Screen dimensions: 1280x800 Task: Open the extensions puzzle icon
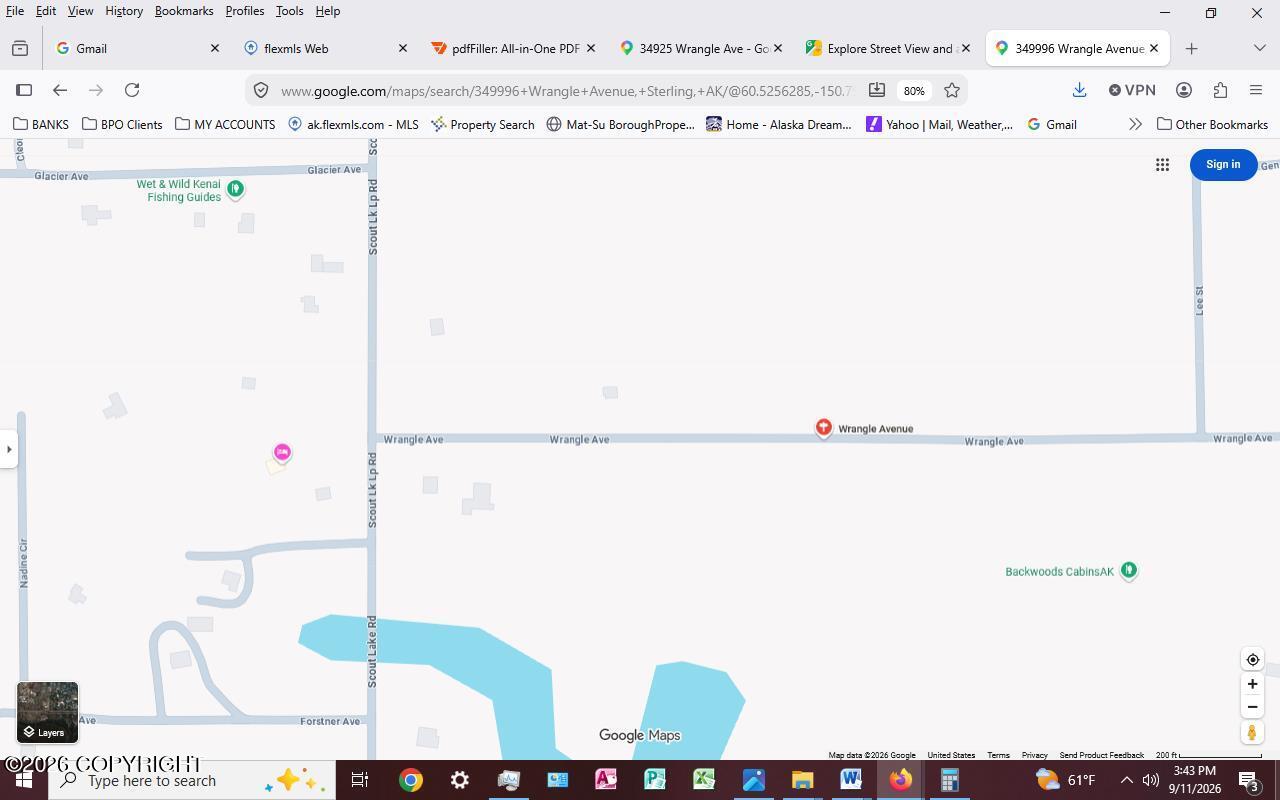1220,90
